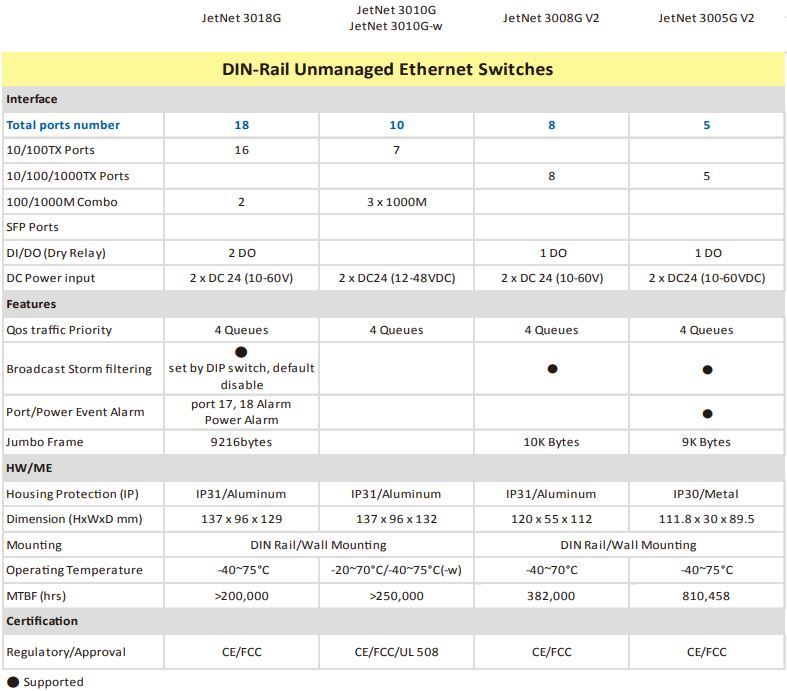This screenshot has width=787, height=691.
Task: Click the SFP Ports row label
Action: (x=32, y=227)
